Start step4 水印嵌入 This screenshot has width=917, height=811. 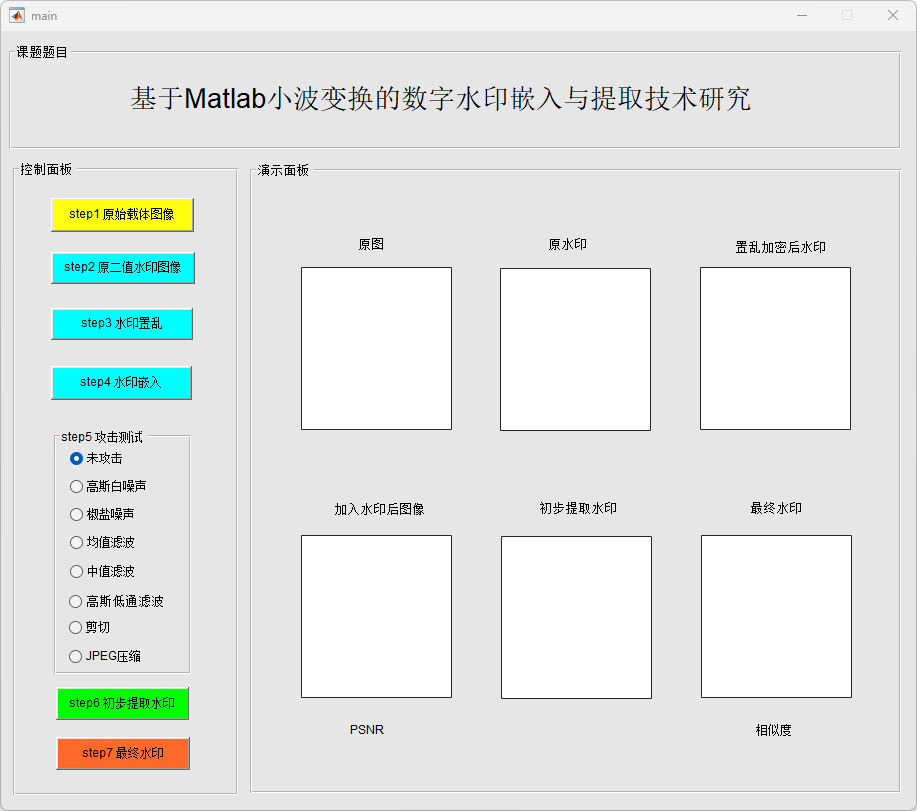tap(121, 382)
